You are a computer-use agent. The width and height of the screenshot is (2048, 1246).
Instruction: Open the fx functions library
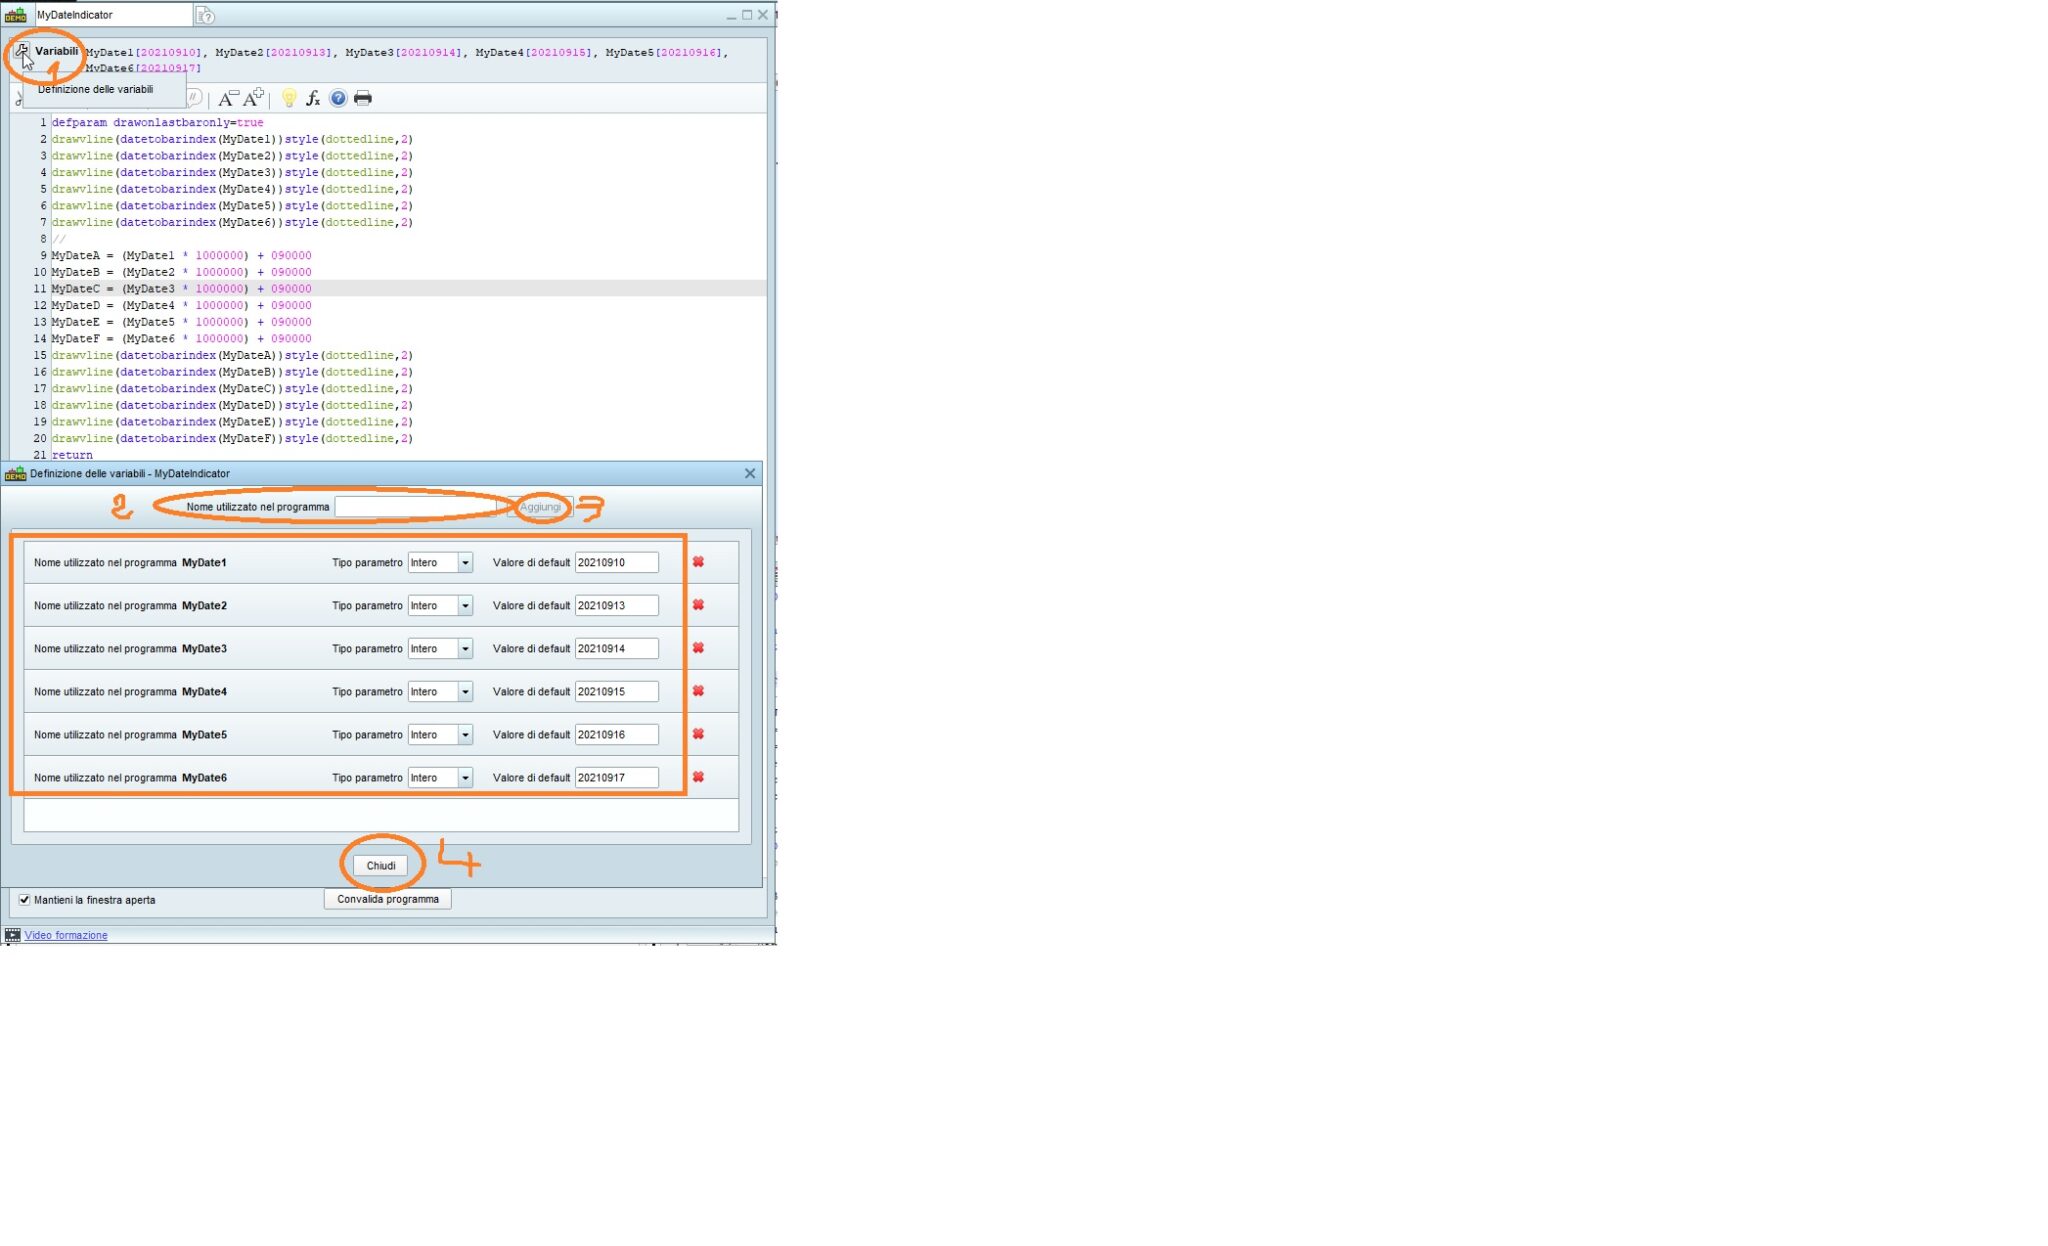tap(313, 98)
